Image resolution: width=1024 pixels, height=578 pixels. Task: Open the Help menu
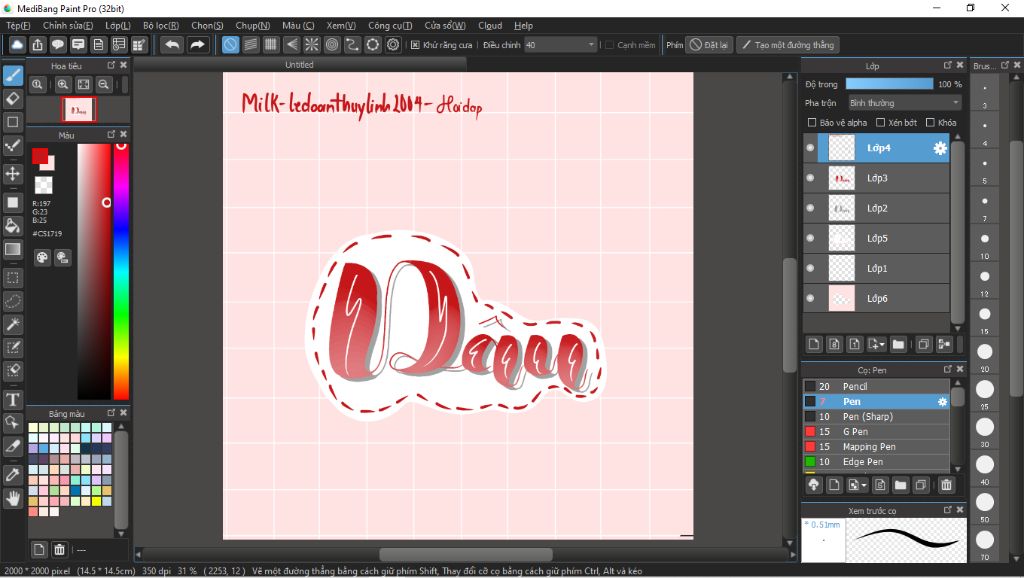pos(523,25)
